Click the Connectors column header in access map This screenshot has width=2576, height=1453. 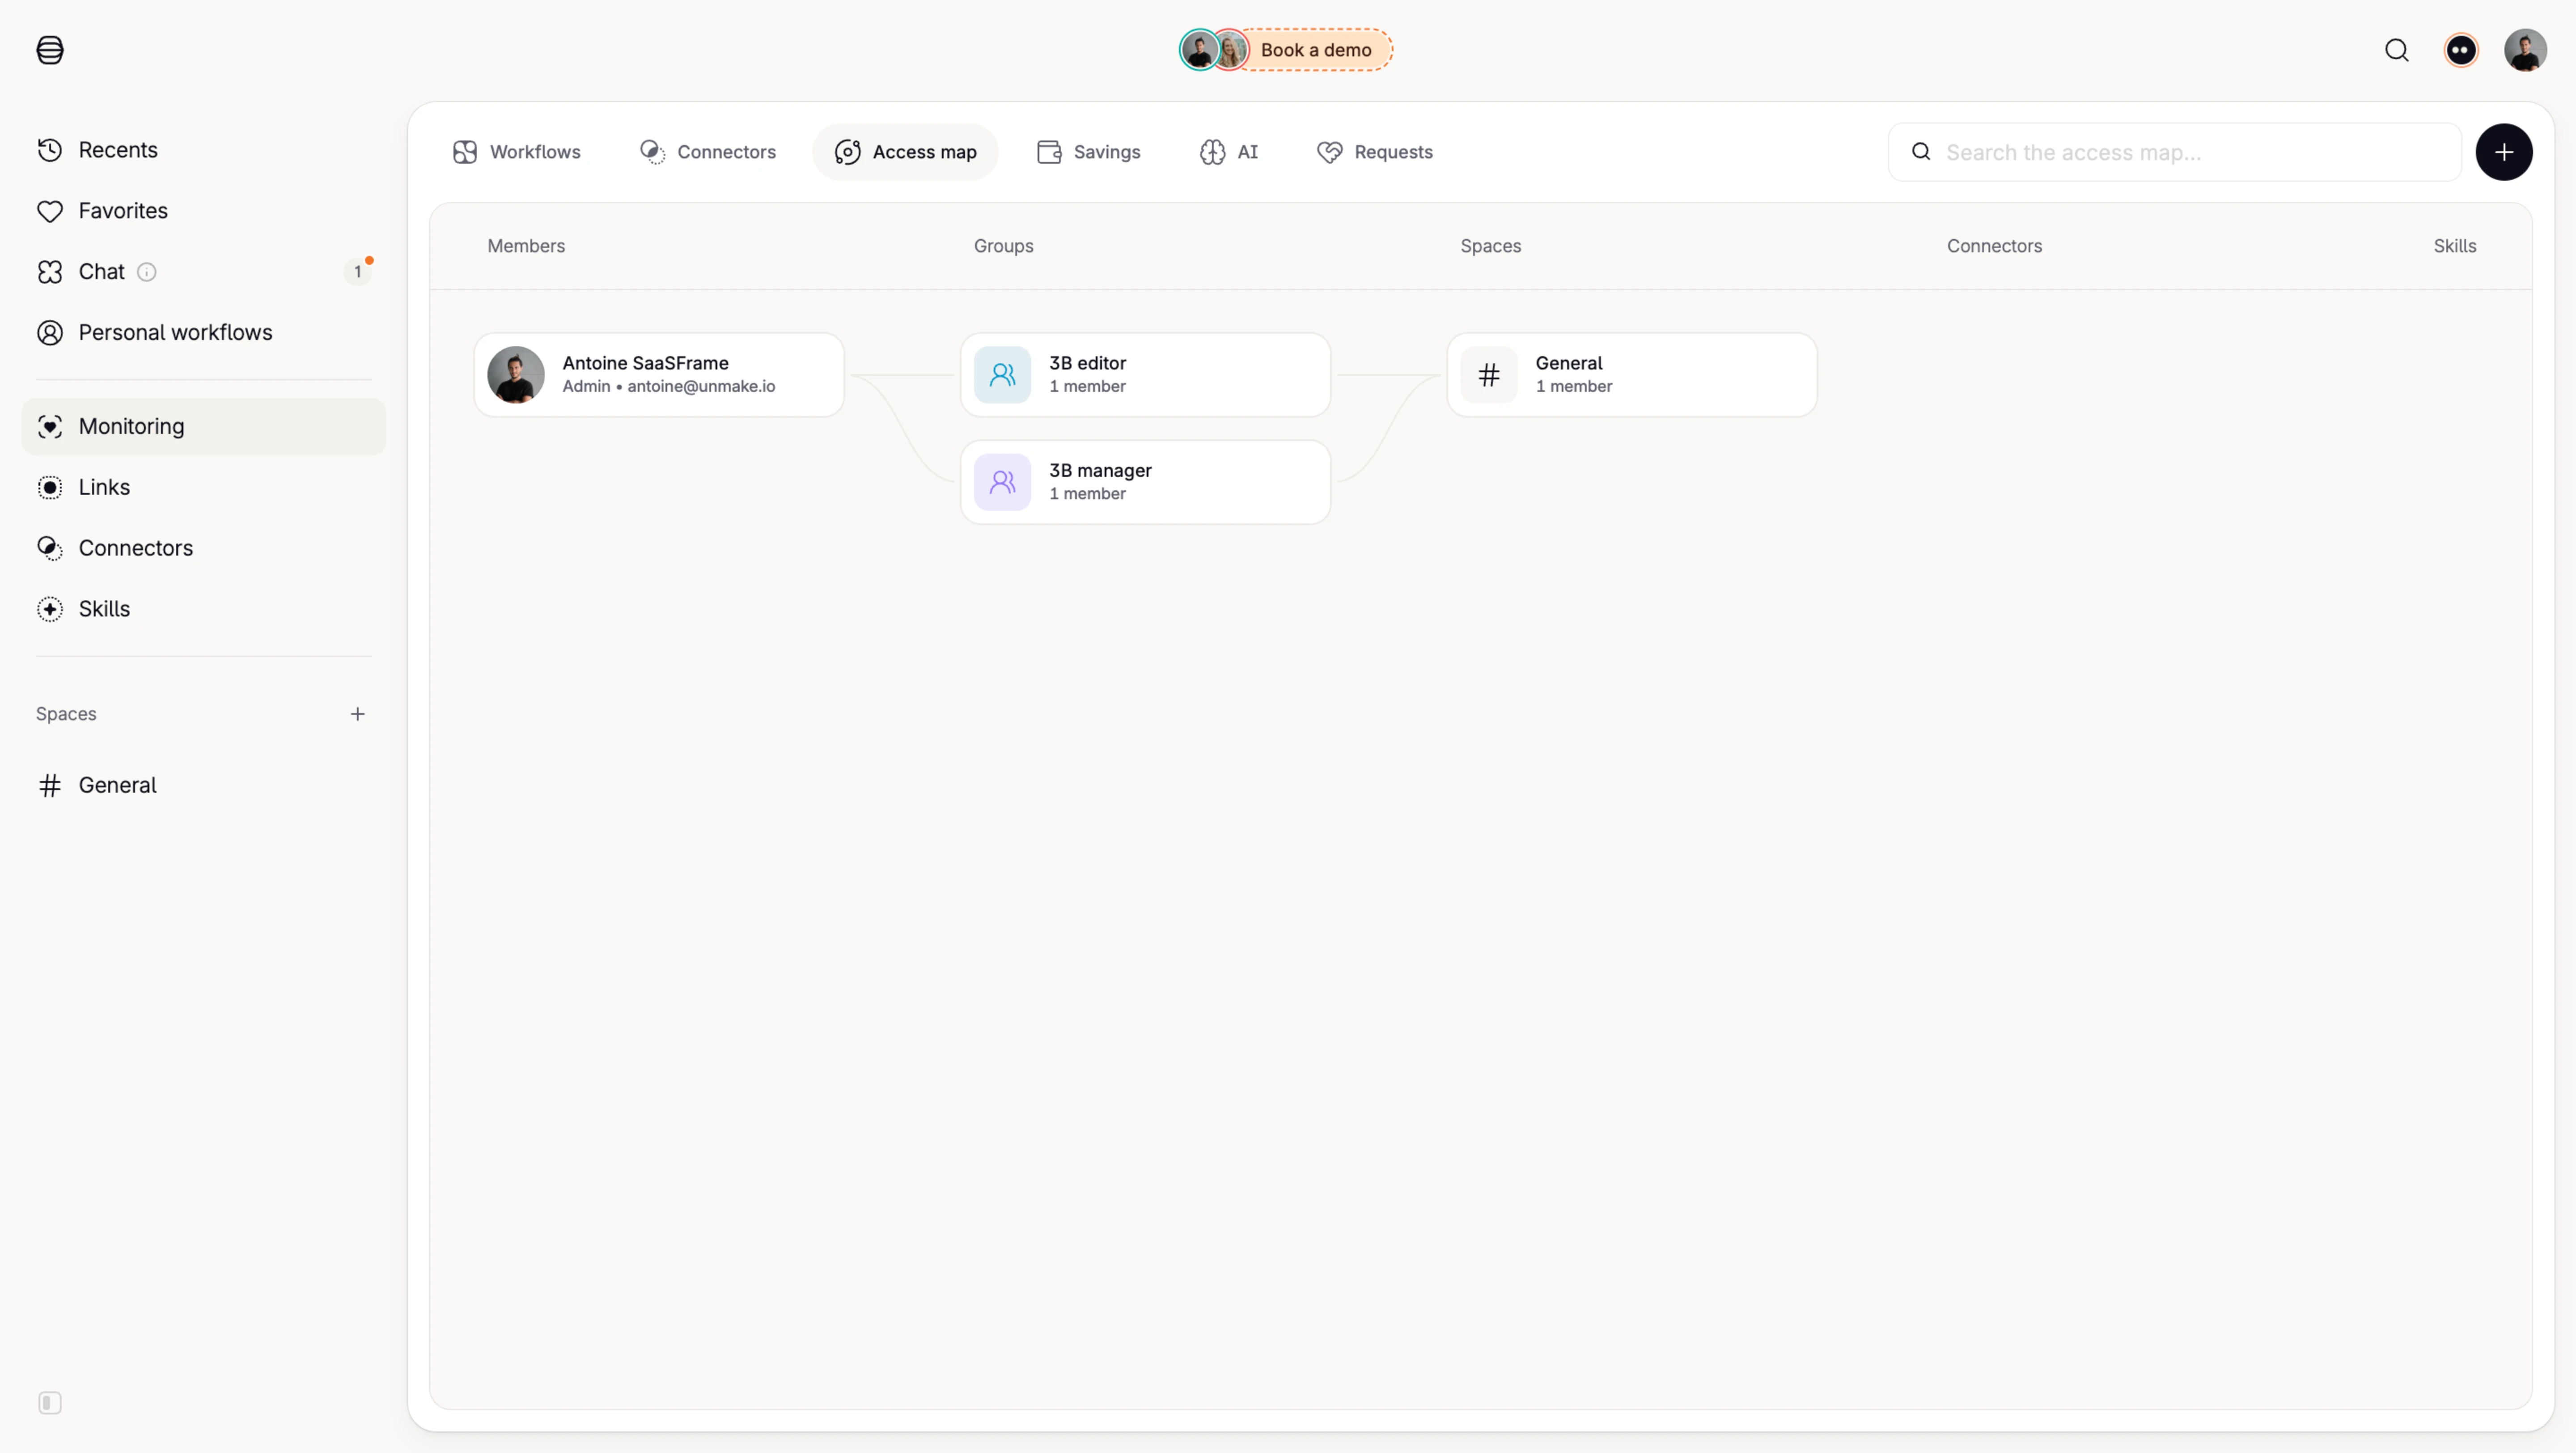(1994, 246)
